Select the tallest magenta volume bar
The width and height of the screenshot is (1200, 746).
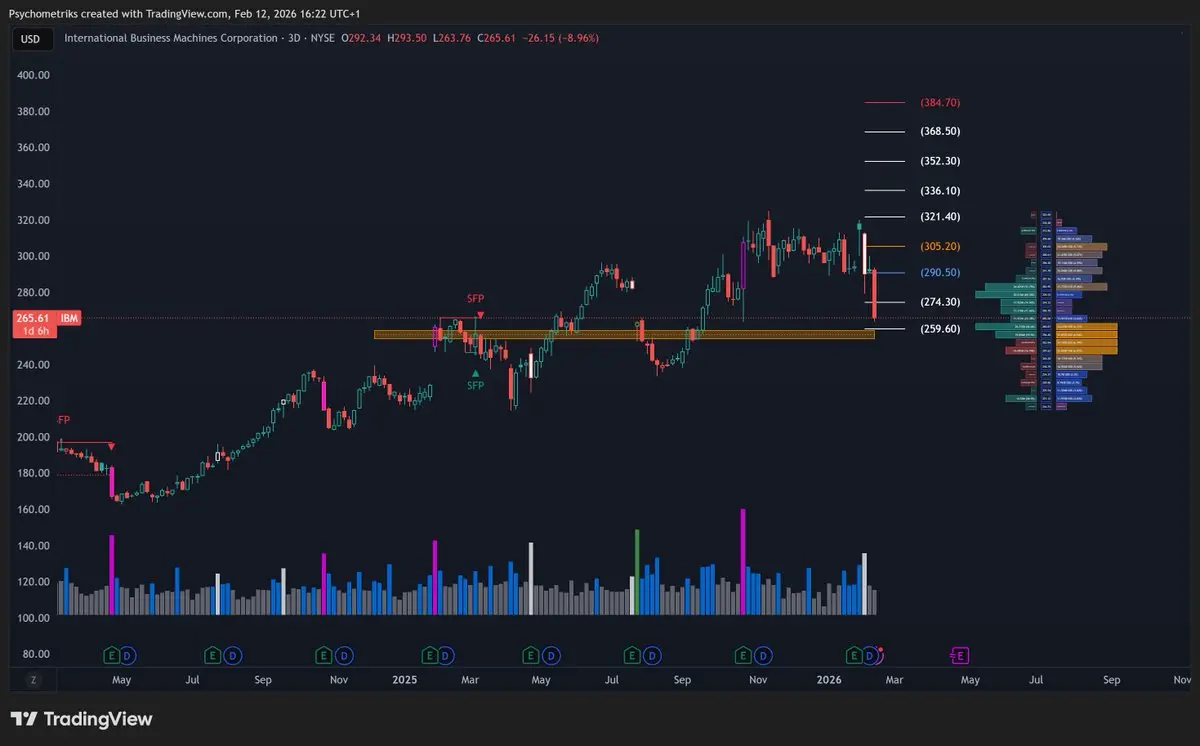pyautogui.click(x=743, y=562)
